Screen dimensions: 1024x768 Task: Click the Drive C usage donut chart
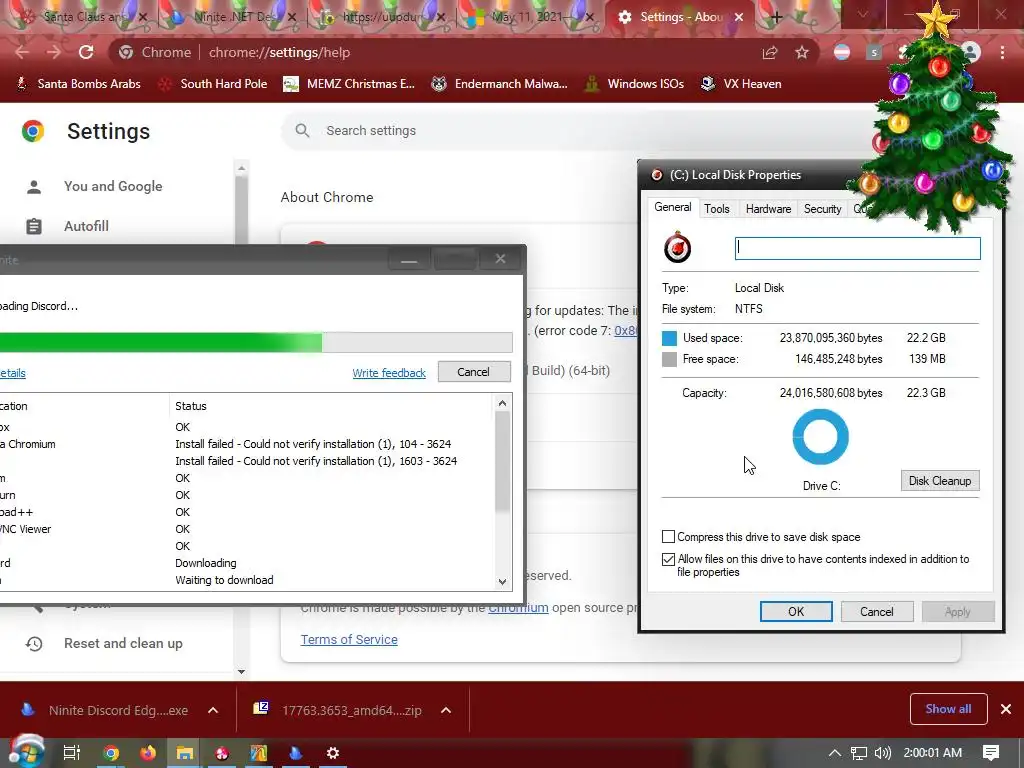click(x=820, y=437)
